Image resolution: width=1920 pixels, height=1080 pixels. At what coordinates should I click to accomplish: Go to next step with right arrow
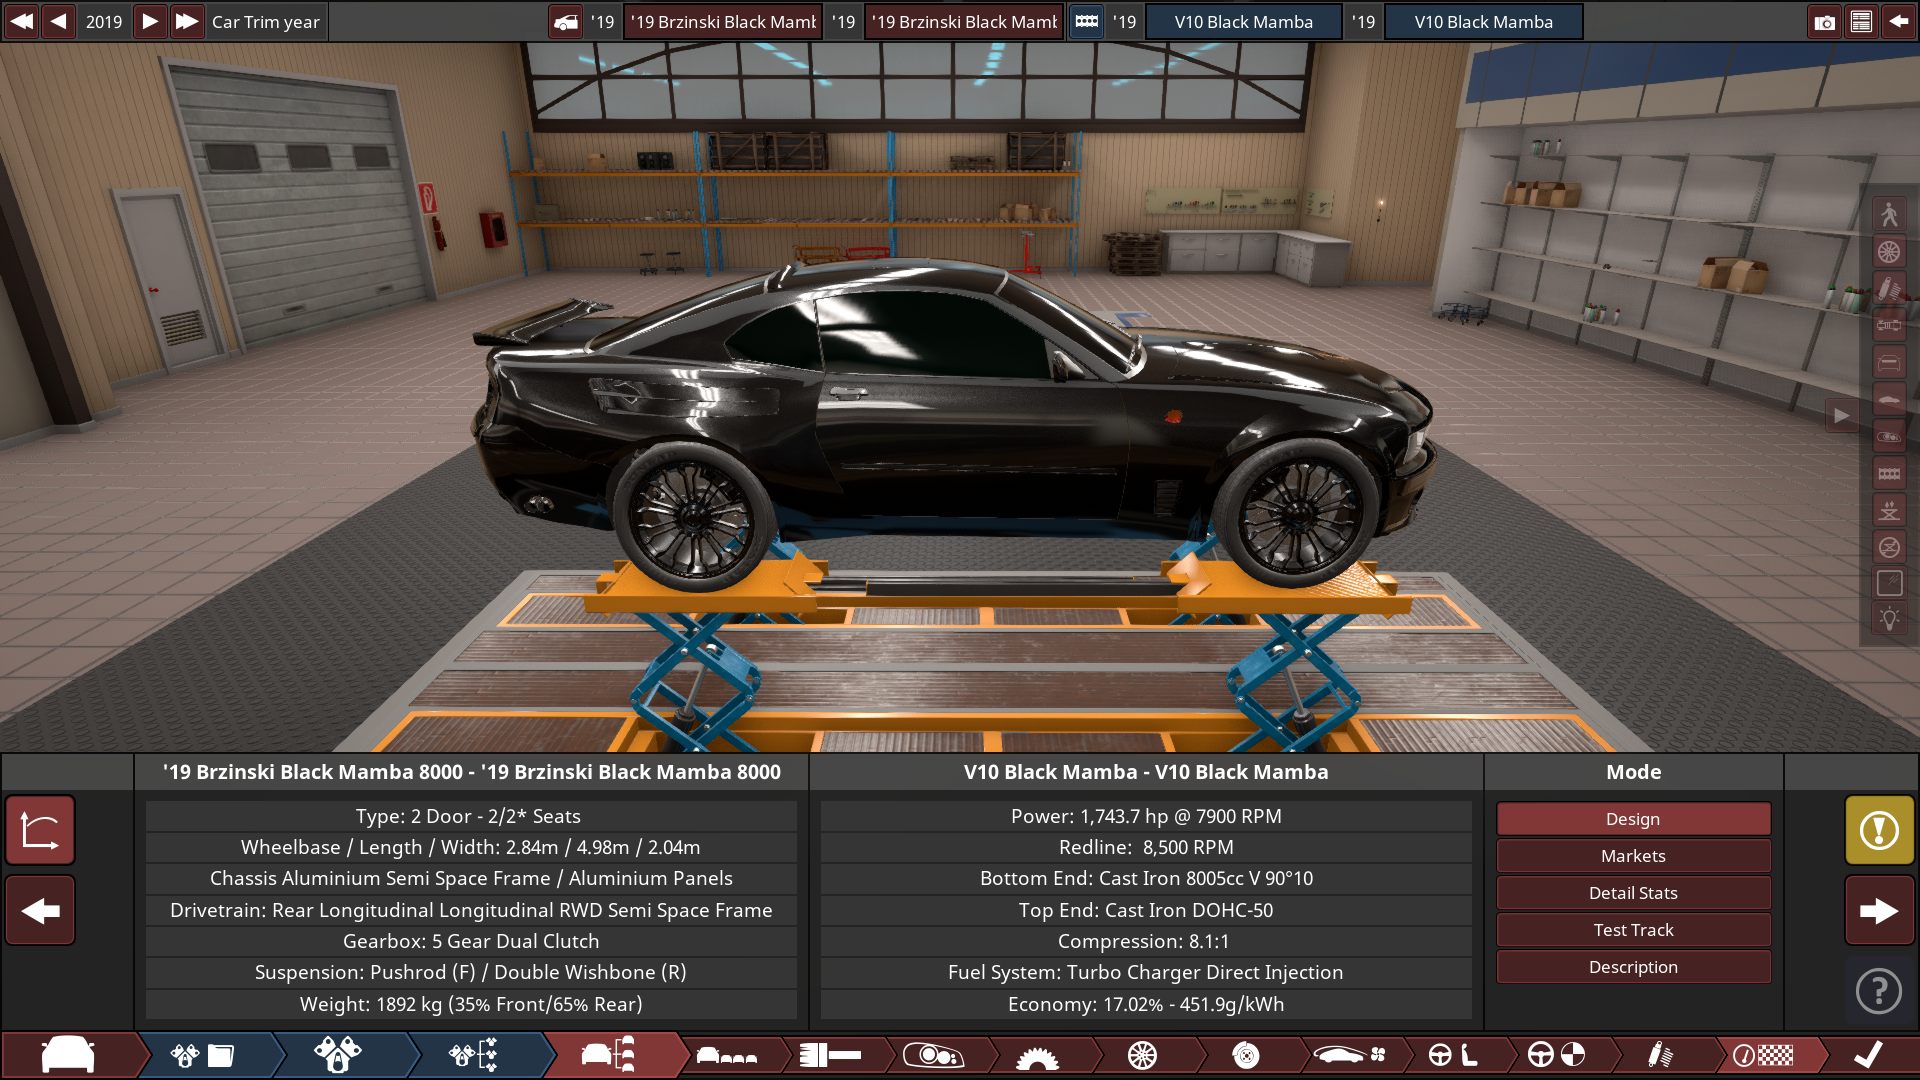point(1879,911)
